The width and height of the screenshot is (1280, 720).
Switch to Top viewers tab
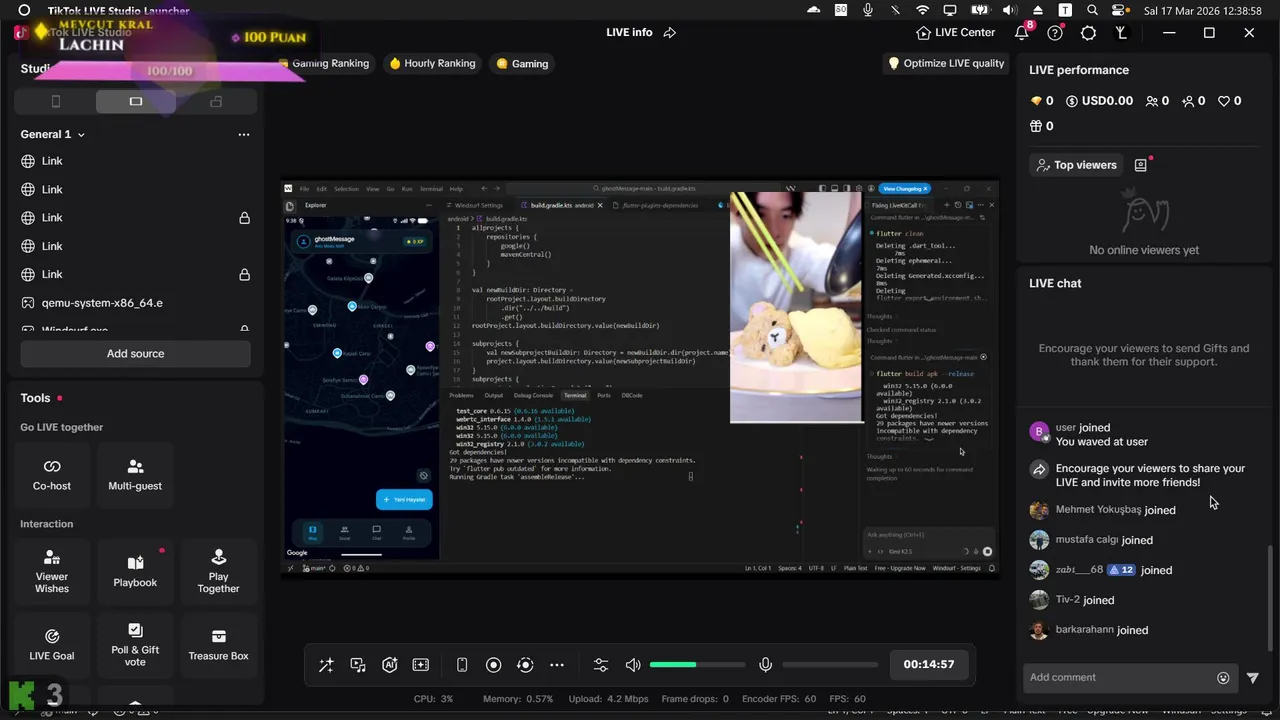click(1076, 165)
